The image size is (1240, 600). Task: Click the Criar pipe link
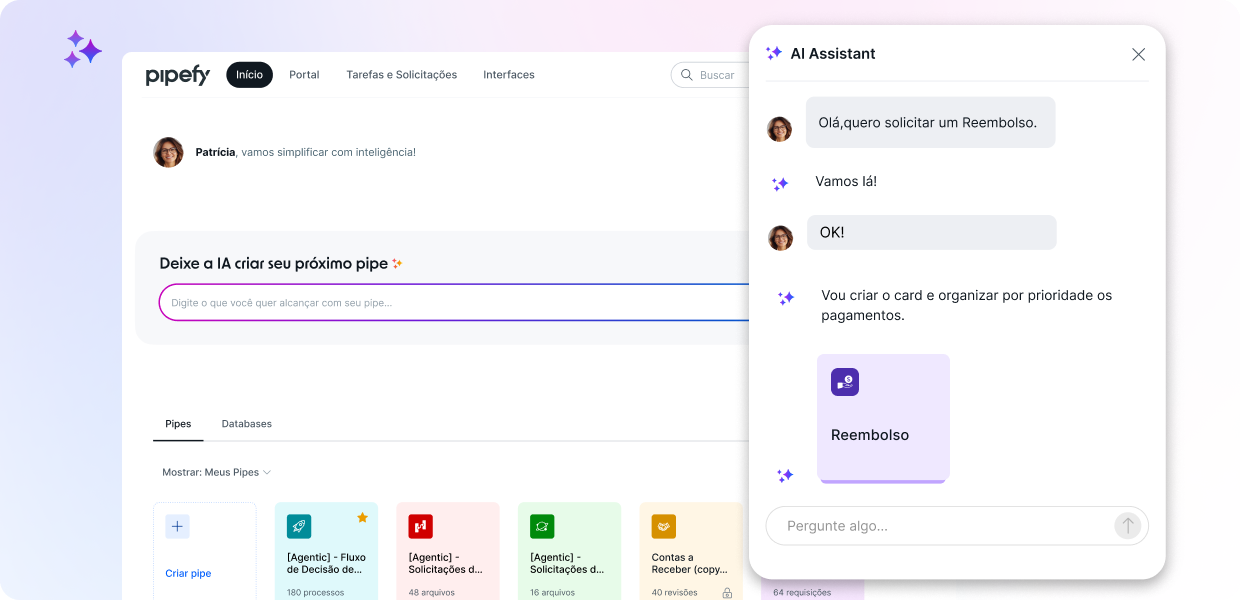188,574
